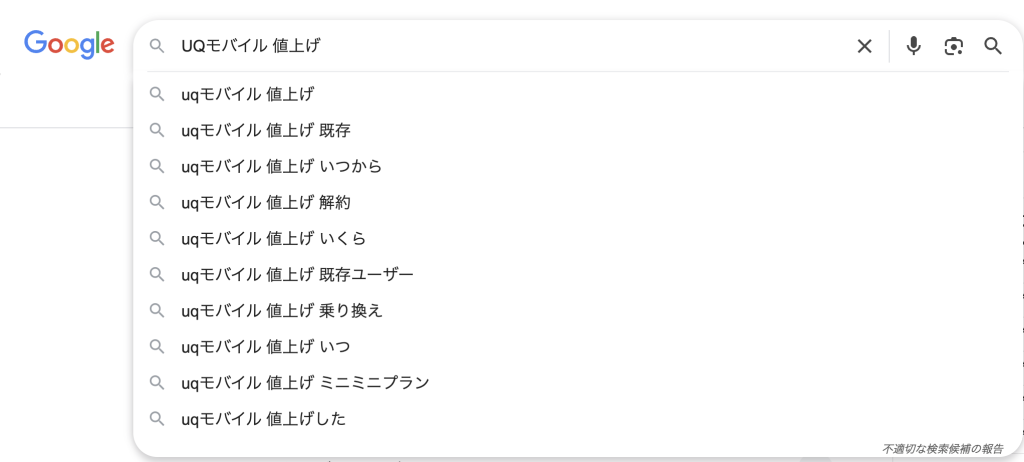Select the "値上げ いくら" suggestion
The height and width of the screenshot is (462, 1024).
(274, 238)
